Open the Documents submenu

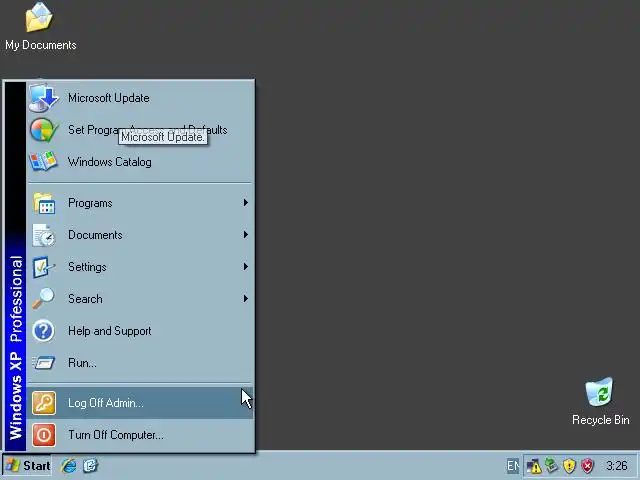[140, 235]
